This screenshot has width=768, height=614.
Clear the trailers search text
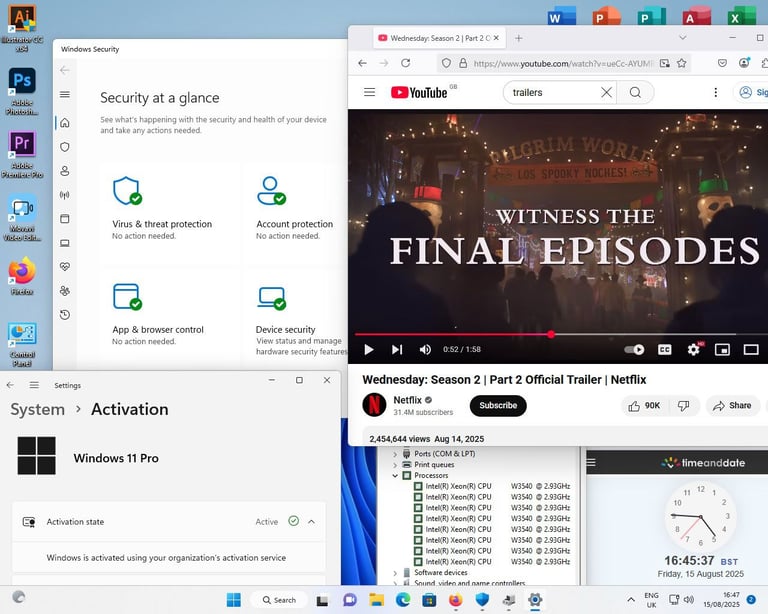[x=606, y=92]
